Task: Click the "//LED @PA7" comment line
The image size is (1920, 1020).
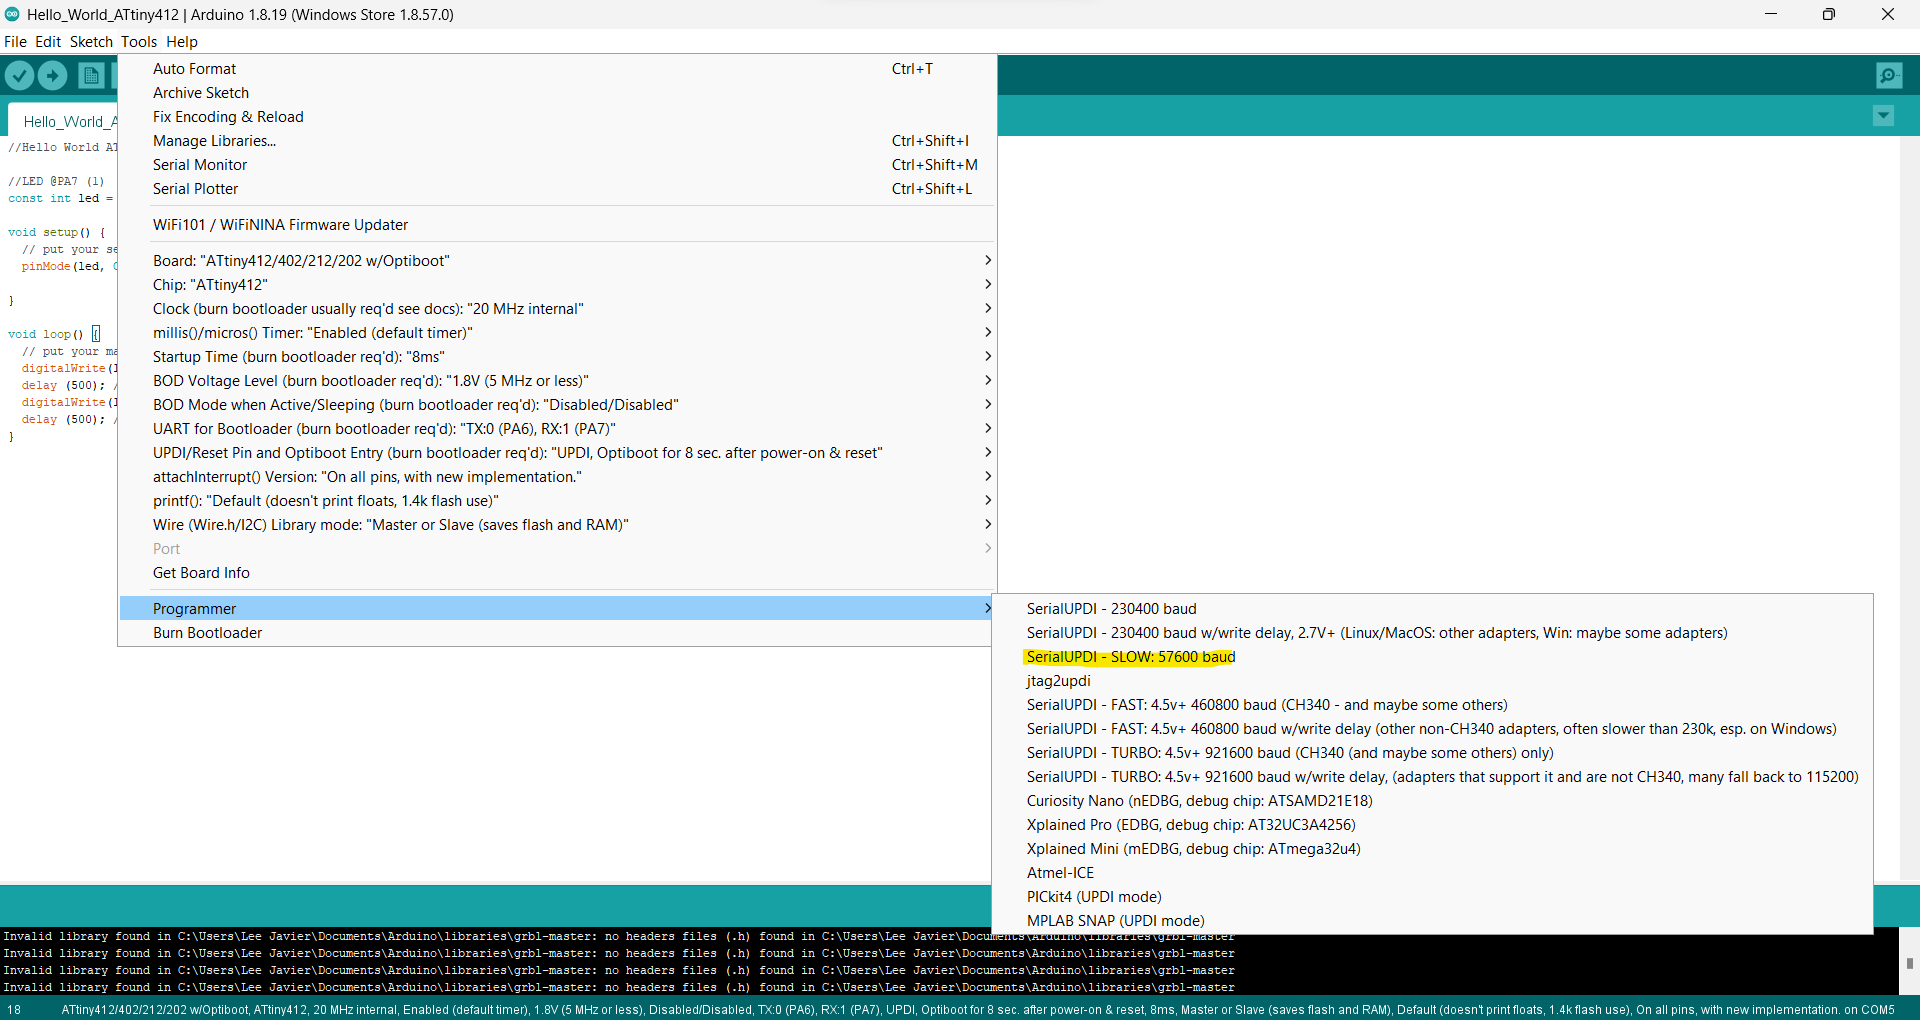Action: [x=56, y=181]
